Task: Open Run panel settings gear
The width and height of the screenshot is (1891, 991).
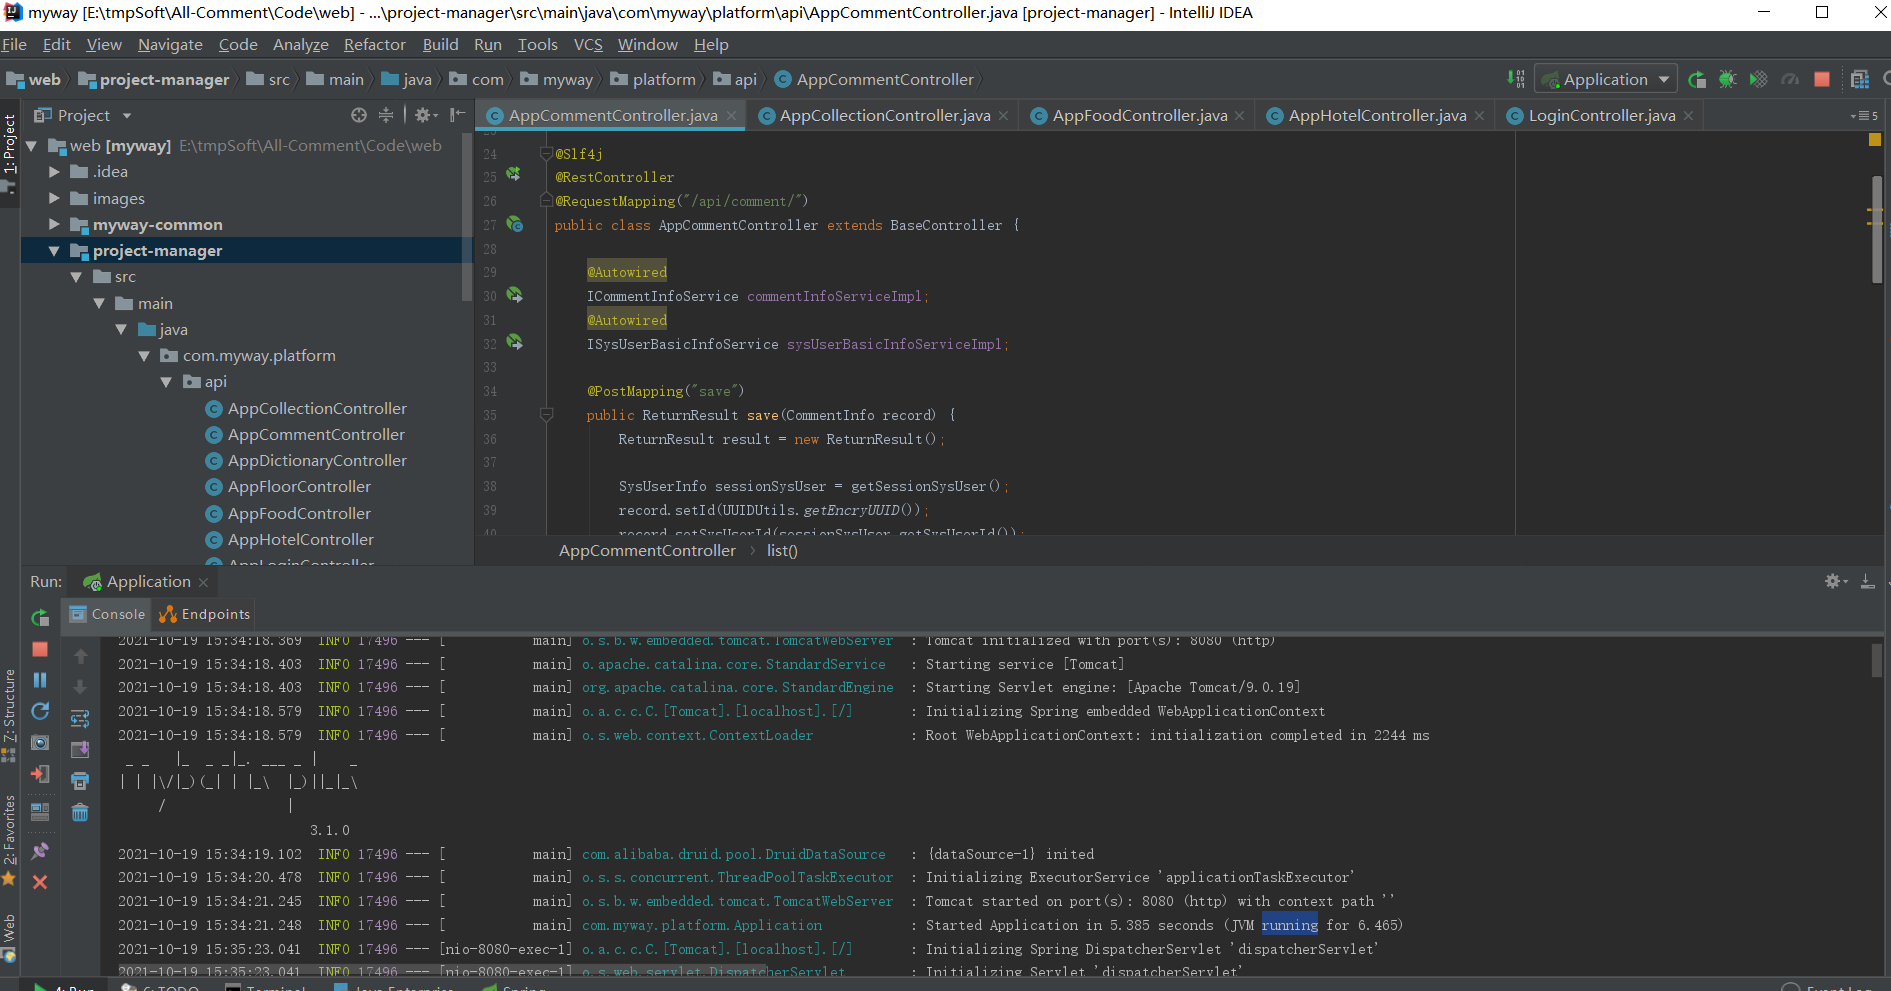Action: [1836, 581]
